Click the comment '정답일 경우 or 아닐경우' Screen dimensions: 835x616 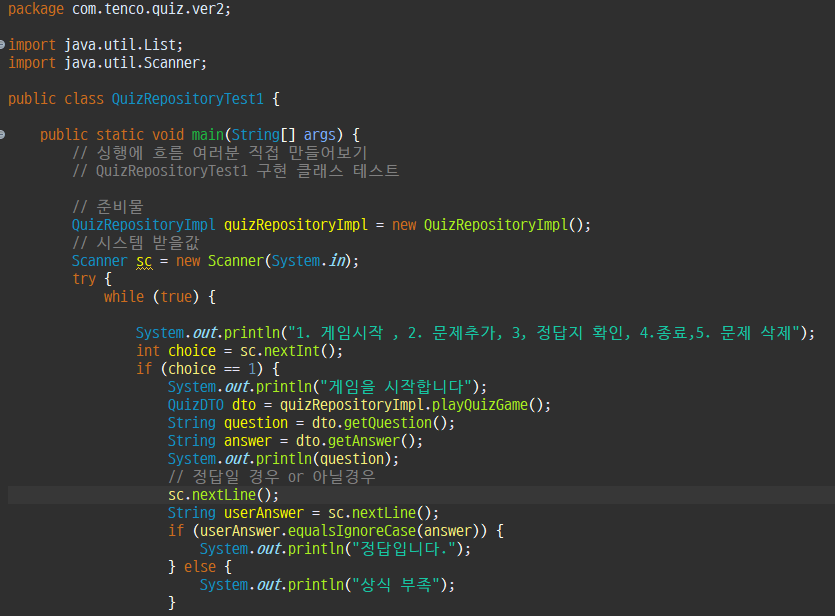click(284, 477)
